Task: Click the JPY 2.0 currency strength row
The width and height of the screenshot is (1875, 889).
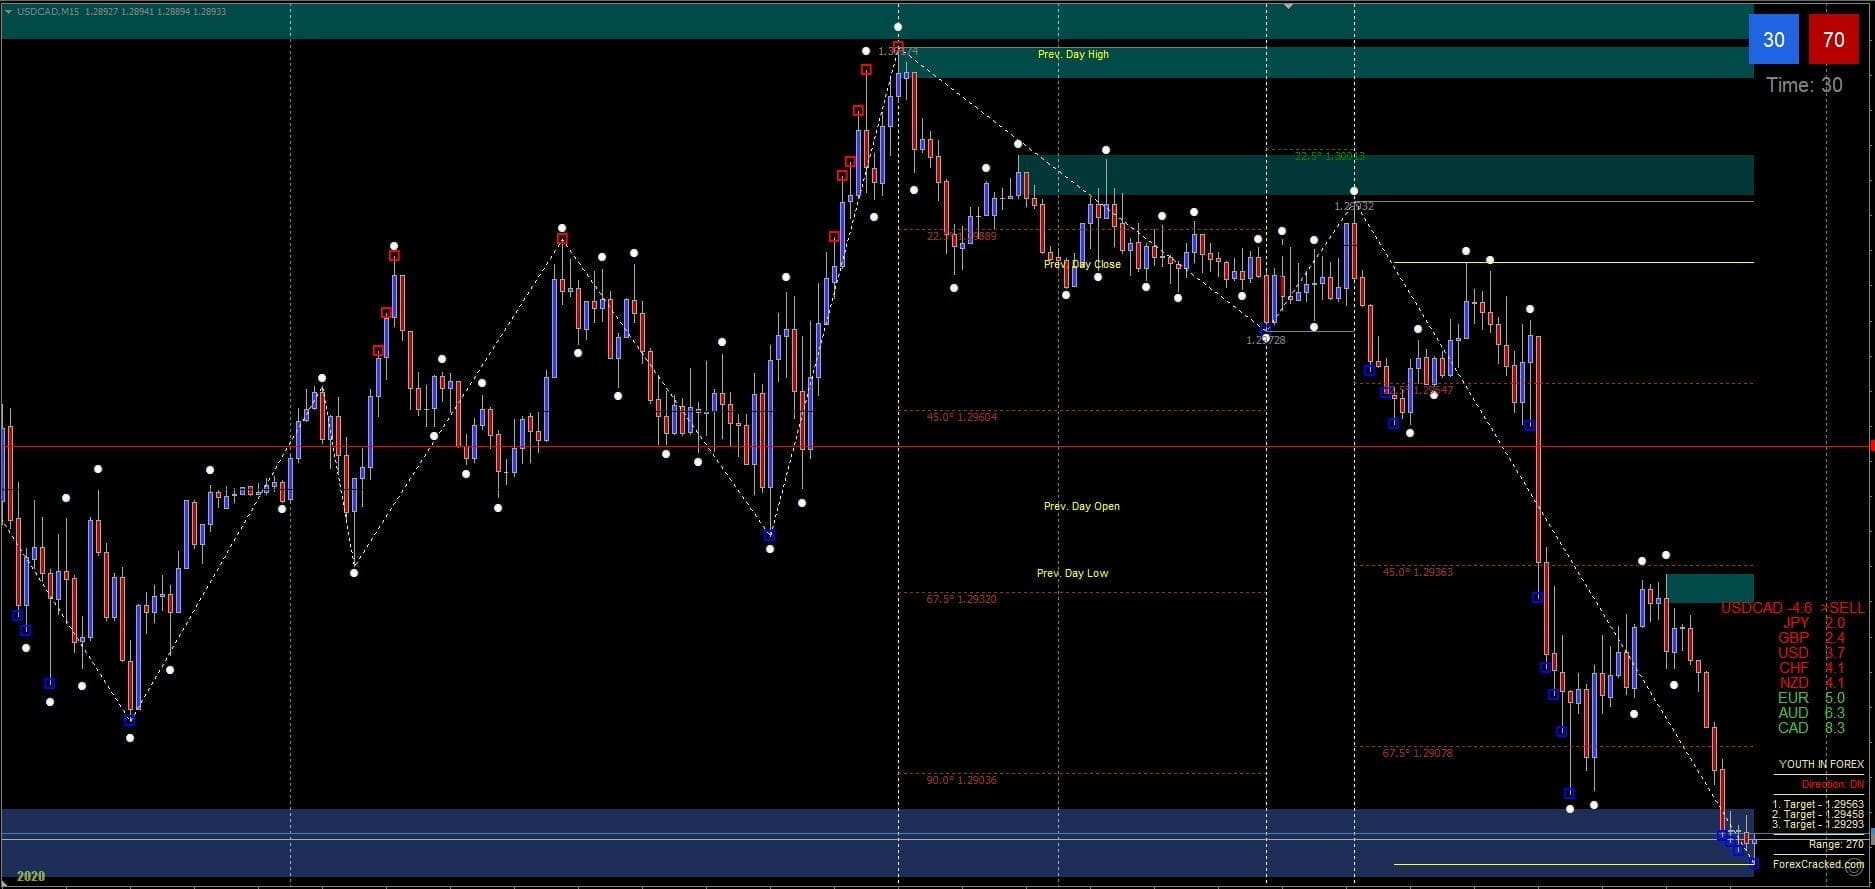Action: click(1810, 623)
